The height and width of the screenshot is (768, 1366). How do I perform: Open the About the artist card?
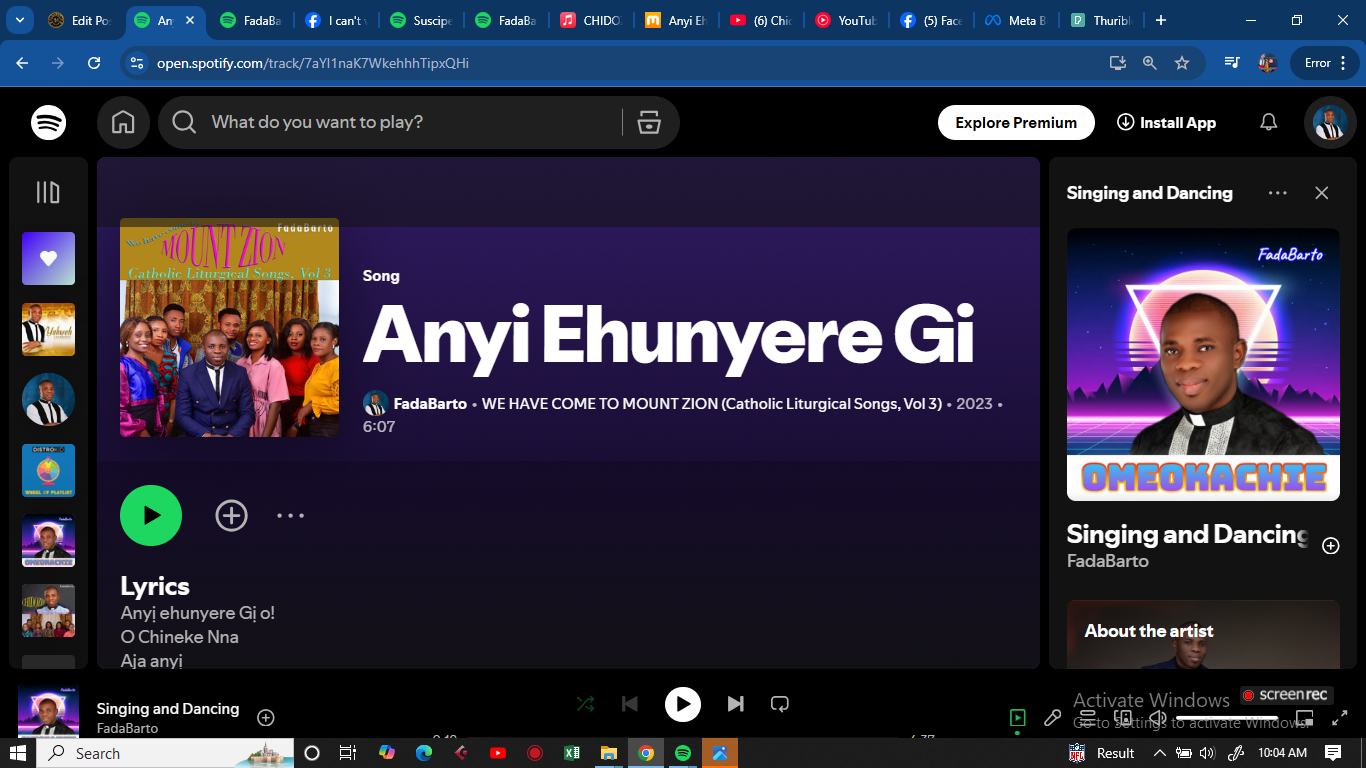1203,634
